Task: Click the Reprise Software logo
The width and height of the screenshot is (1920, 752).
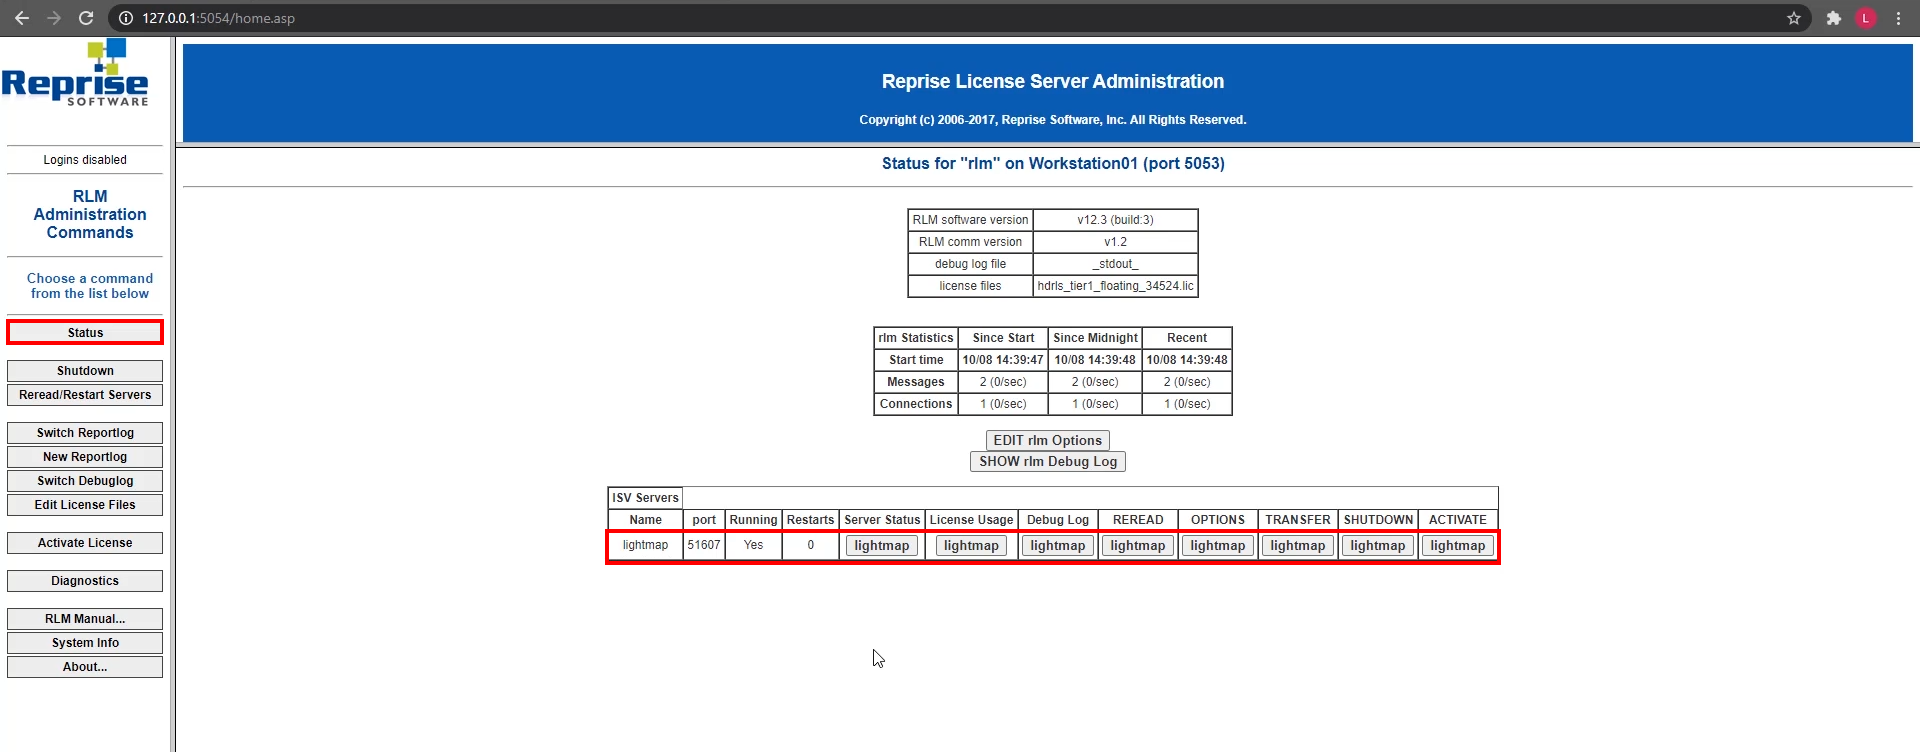Action: (x=75, y=73)
